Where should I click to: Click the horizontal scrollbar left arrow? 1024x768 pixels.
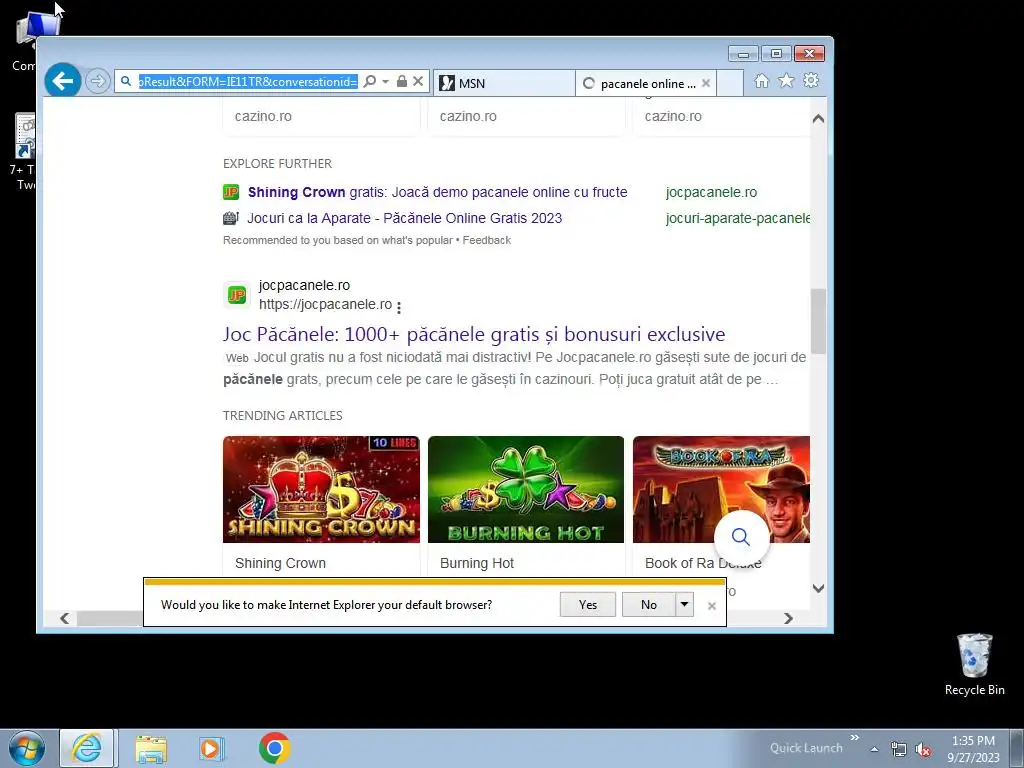click(x=64, y=618)
